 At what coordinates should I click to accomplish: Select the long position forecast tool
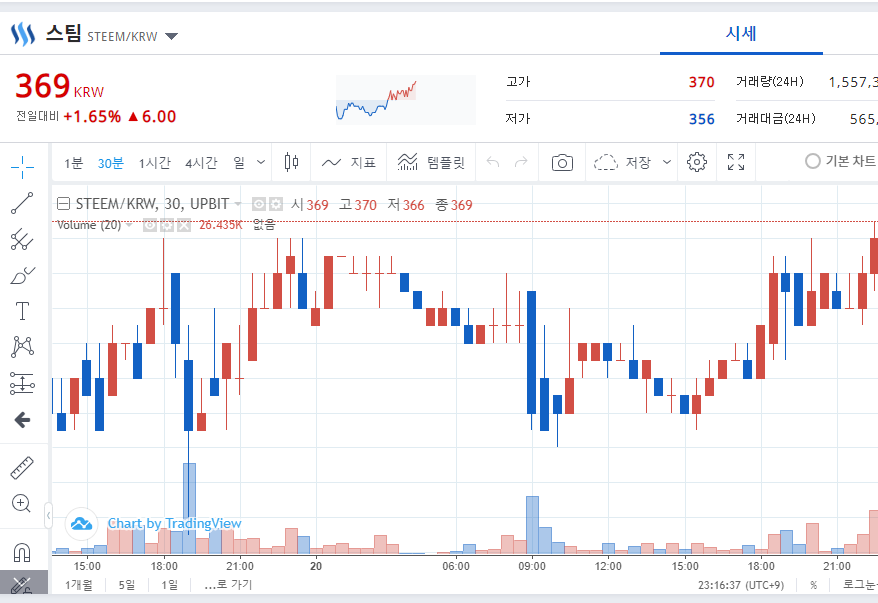click(22, 384)
